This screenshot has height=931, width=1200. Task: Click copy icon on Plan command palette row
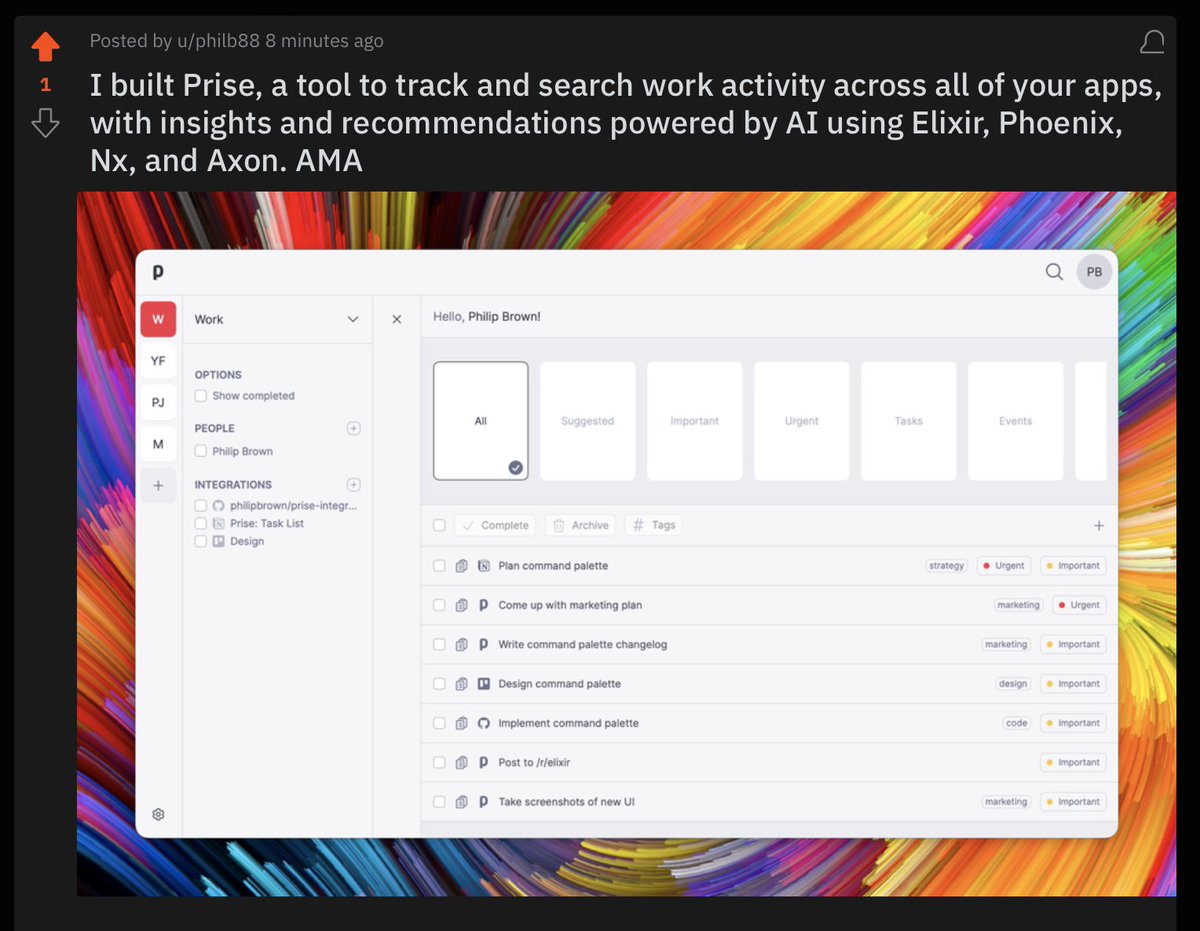click(461, 566)
